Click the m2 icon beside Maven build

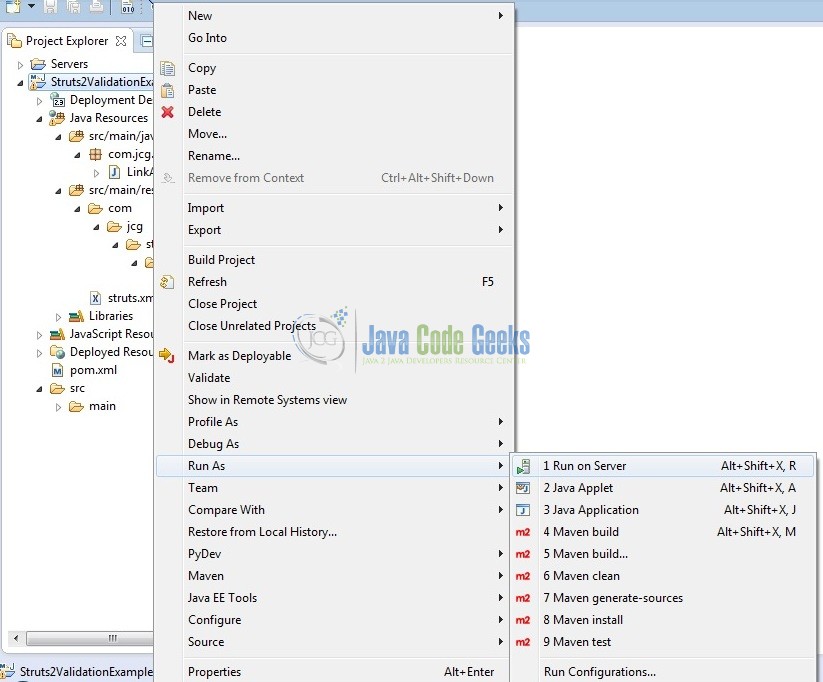(522, 532)
